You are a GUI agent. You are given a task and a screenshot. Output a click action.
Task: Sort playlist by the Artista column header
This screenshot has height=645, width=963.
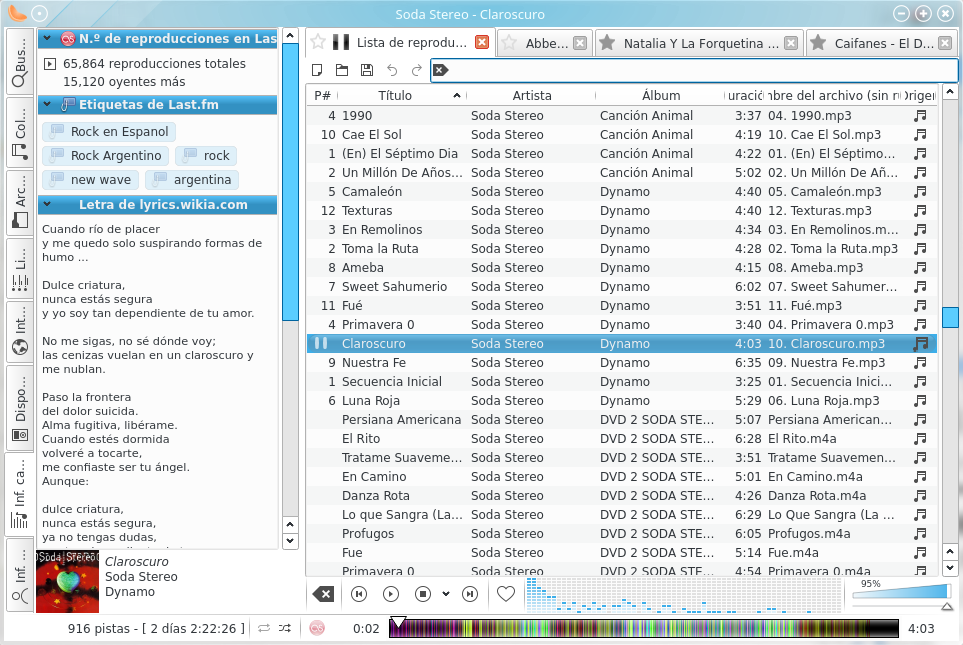click(531, 95)
